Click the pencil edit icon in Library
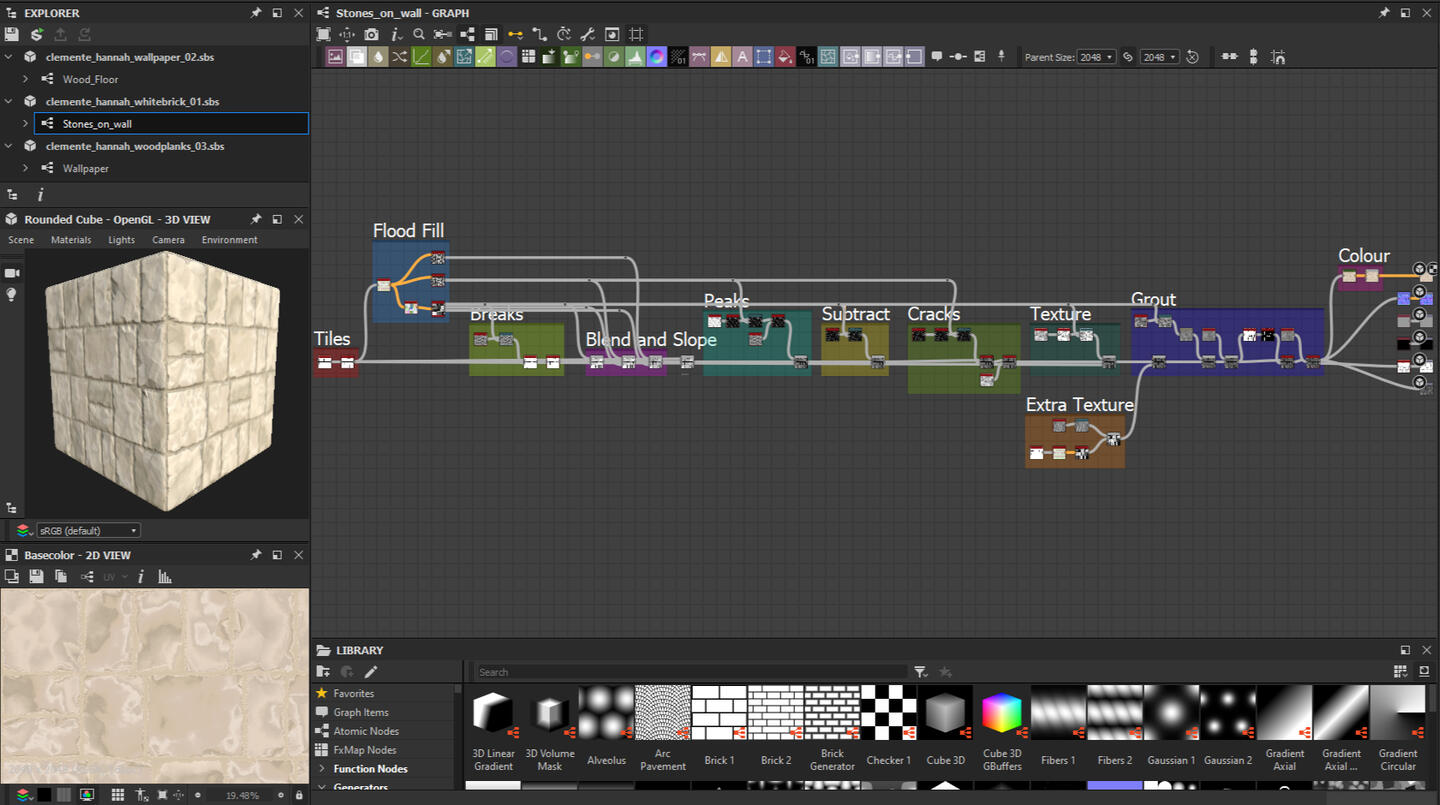1440x805 pixels. pos(371,672)
